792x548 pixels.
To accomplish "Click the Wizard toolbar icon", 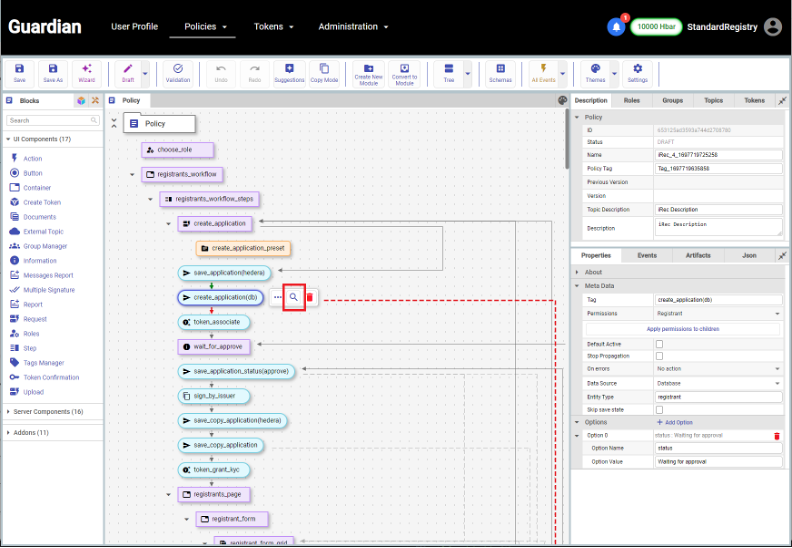I will pyautogui.click(x=86, y=72).
